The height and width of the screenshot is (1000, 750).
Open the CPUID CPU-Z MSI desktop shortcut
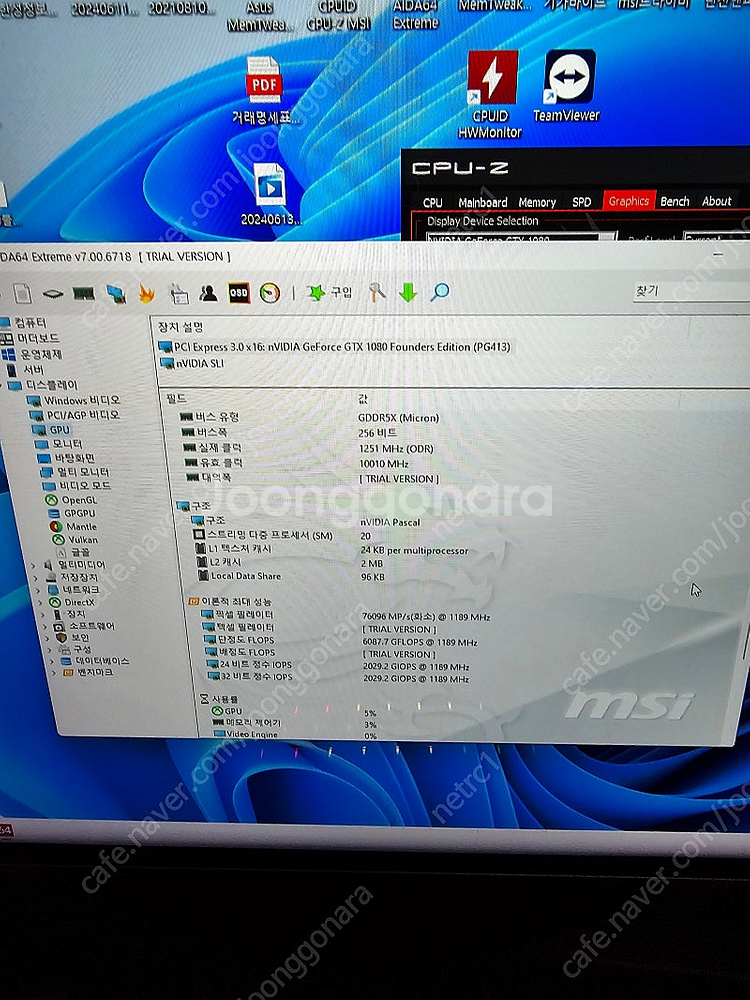(337, 15)
